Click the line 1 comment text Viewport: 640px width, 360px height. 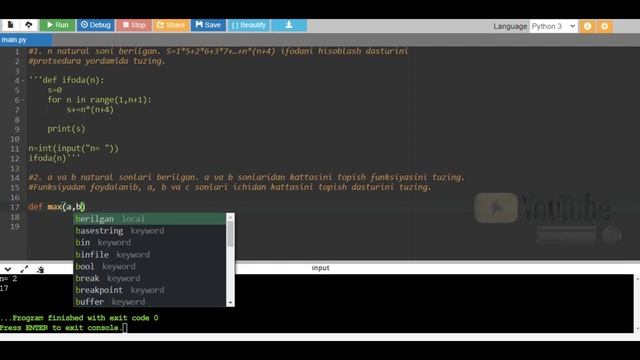[x=218, y=51]
